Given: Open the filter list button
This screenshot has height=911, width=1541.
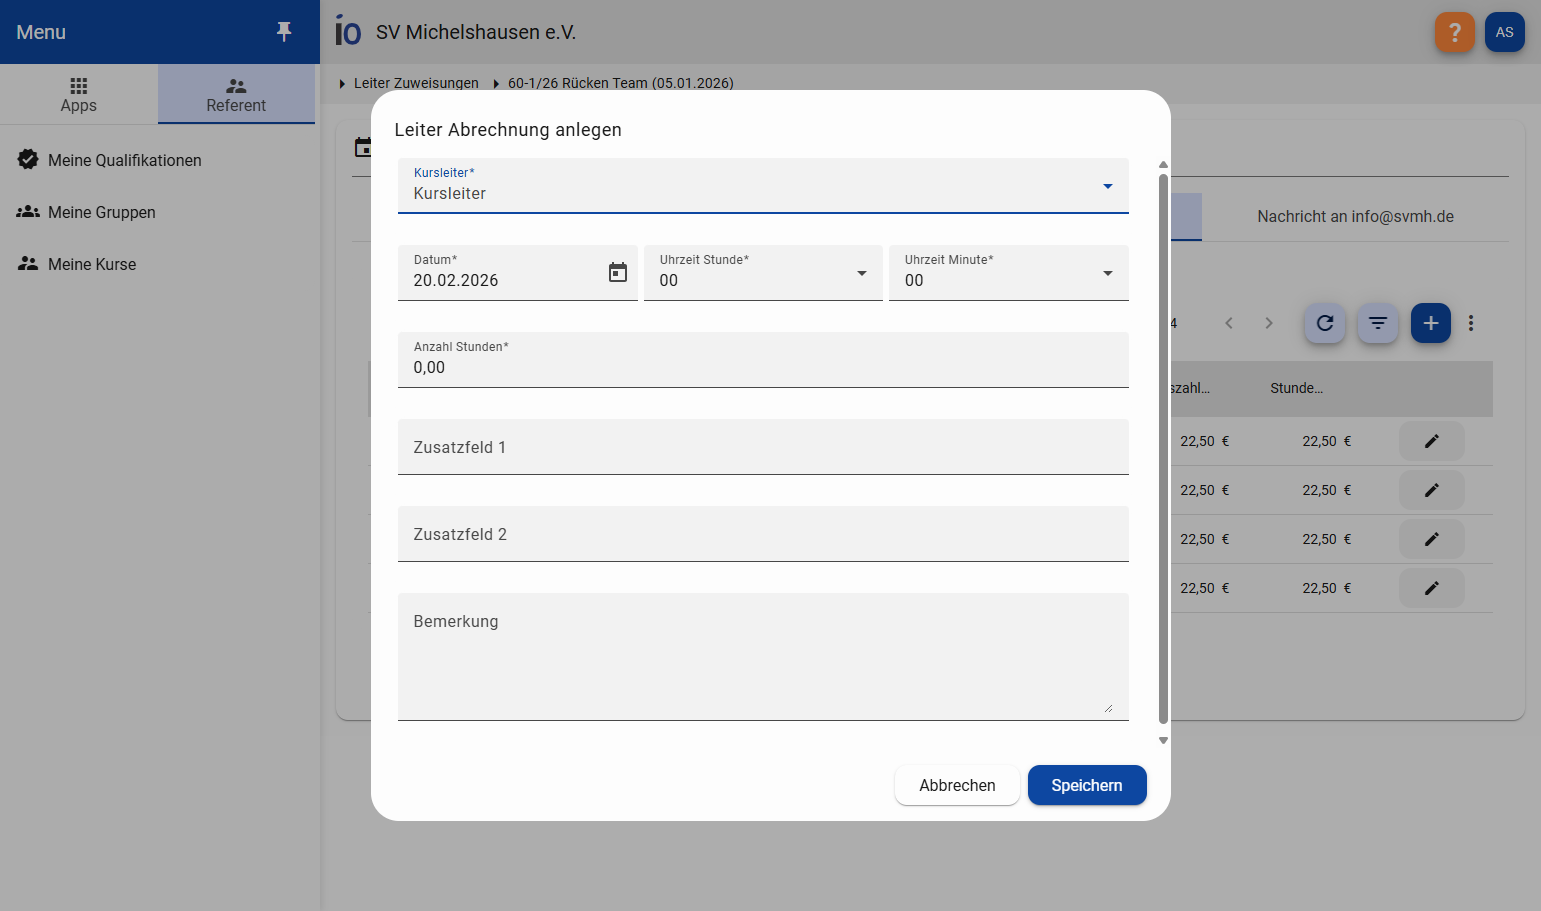Looking at the screenshot, I should (1378, 323).
